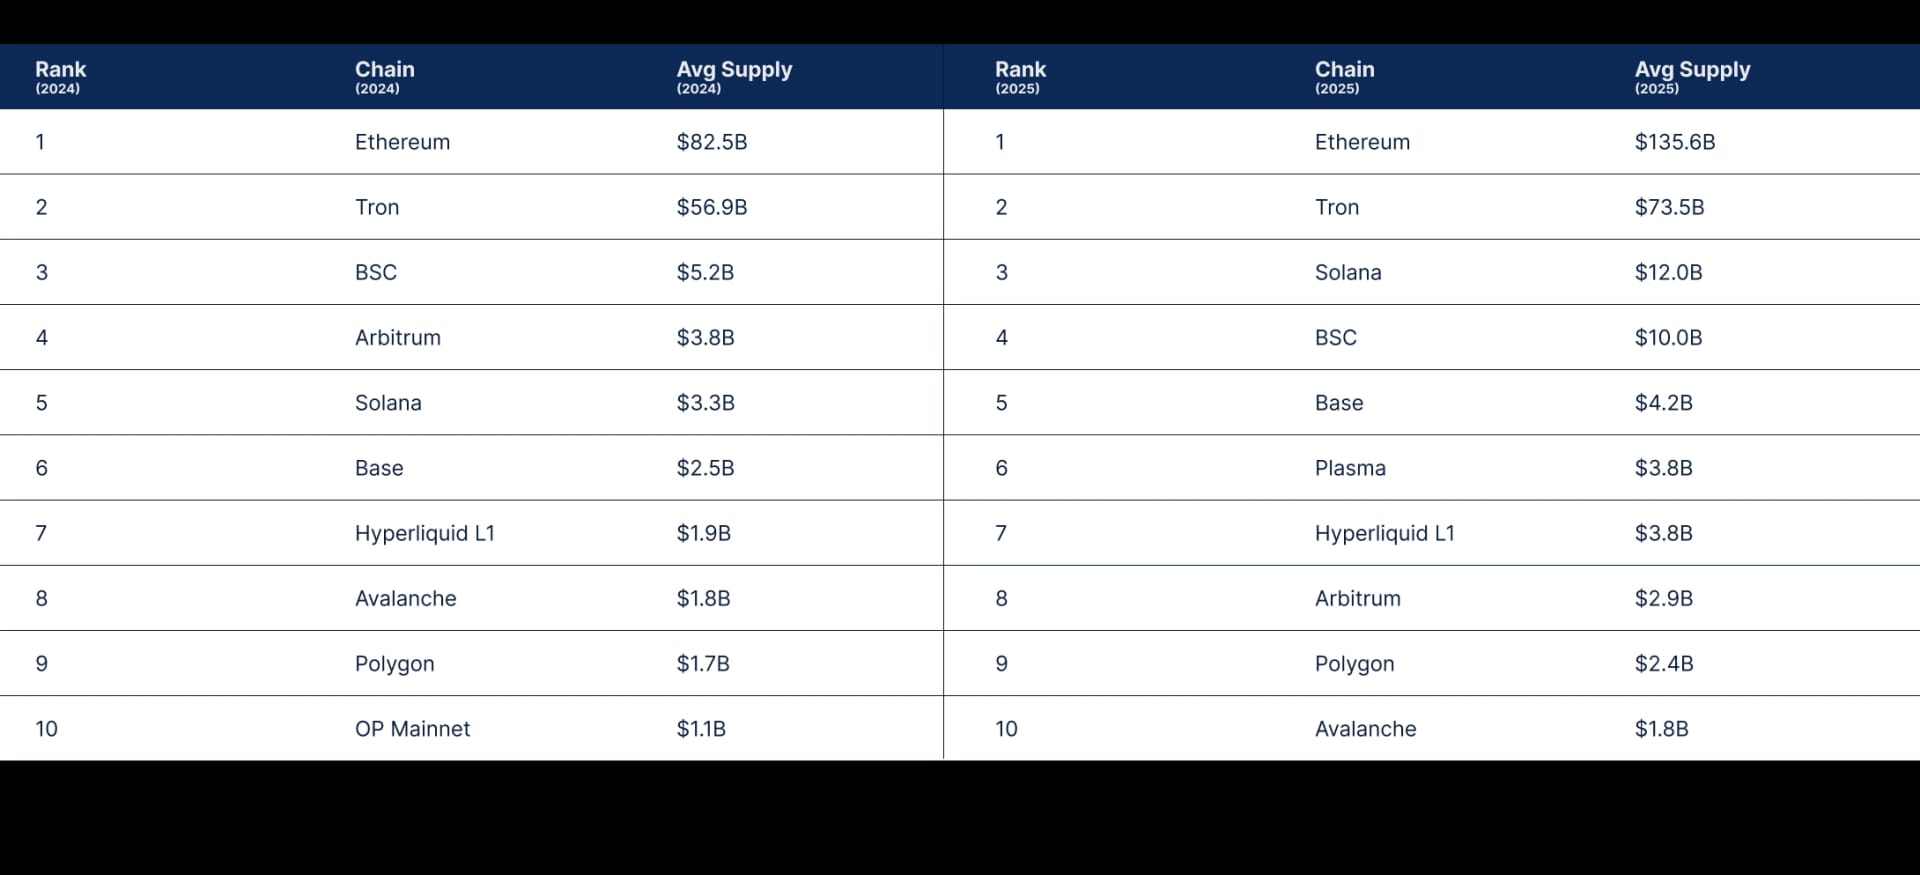Screen dimensions: 1920x875
Task: Select the $12.0B average supply cell
Action: [1668, 272]
